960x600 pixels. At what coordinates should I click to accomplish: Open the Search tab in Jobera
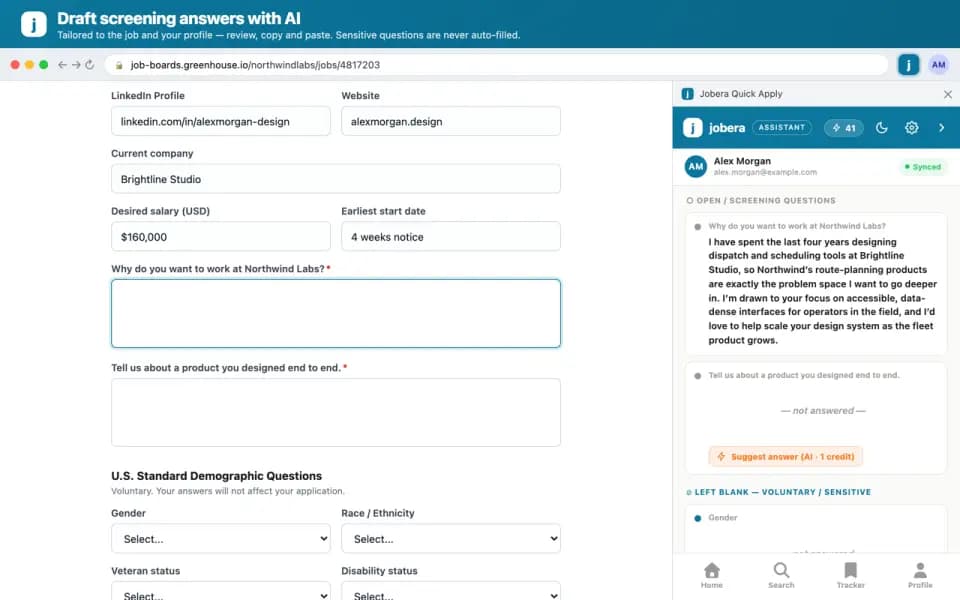pyautogui.click(x=781, y=575)
